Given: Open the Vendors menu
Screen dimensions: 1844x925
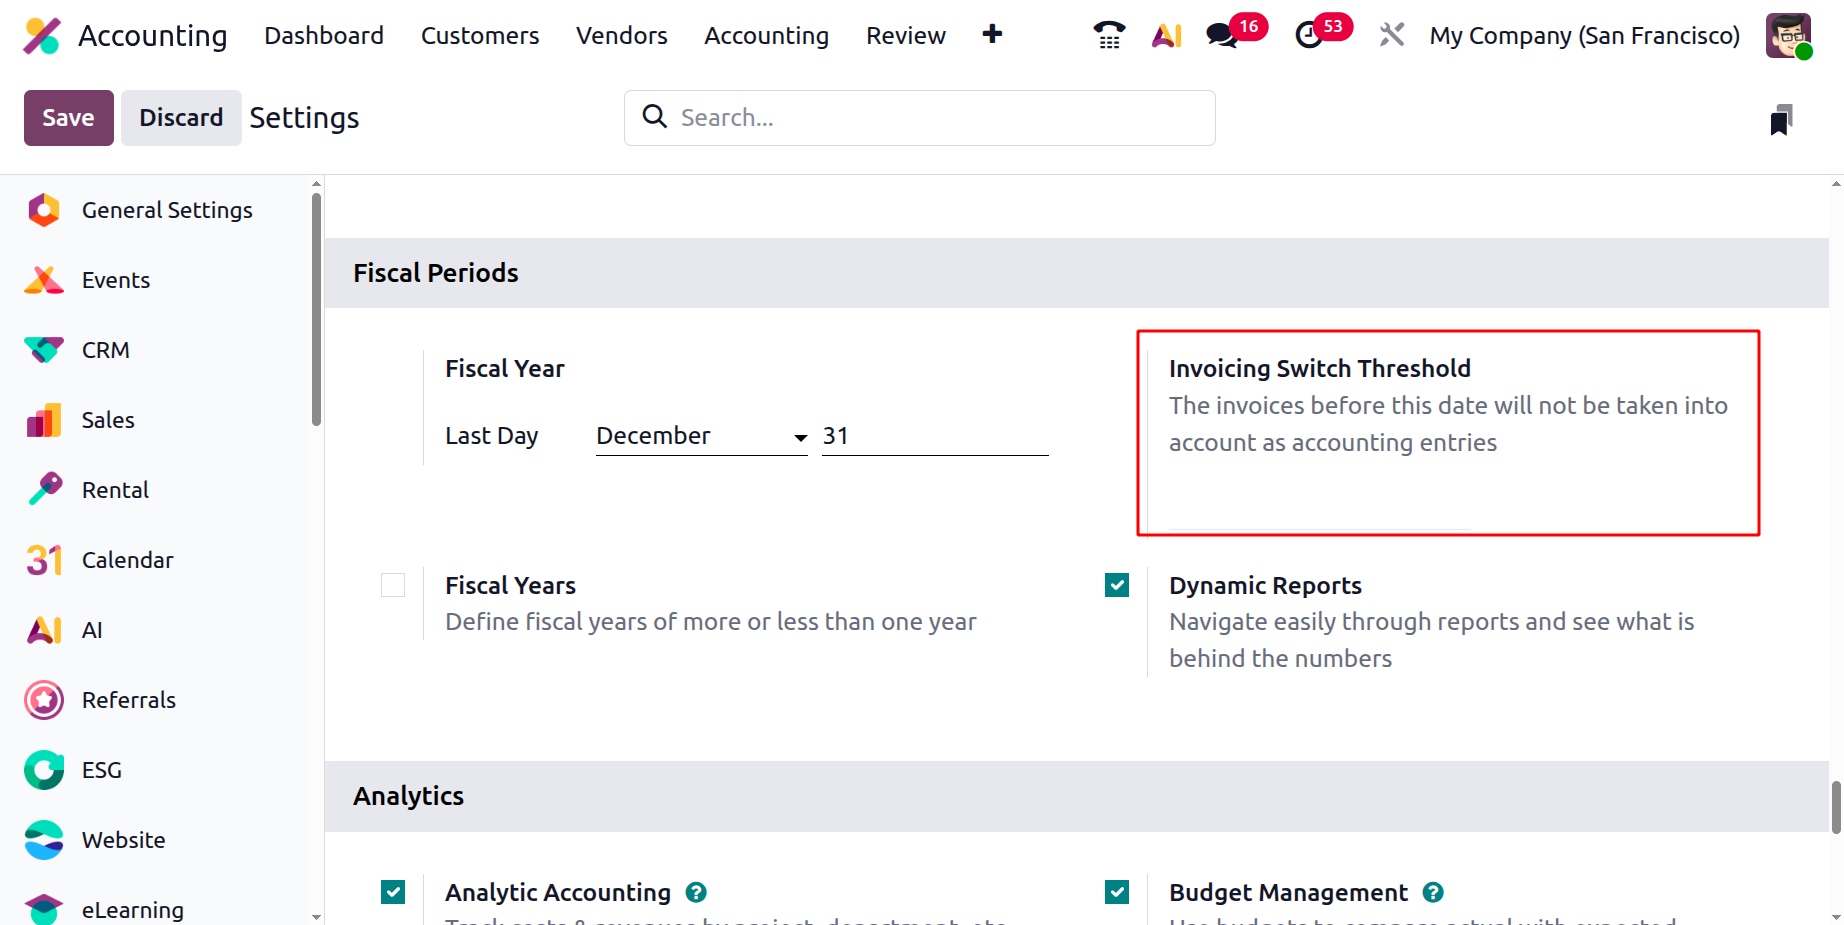Looking at the screenshot, I should pyautogui.click(x=621, y=36).
